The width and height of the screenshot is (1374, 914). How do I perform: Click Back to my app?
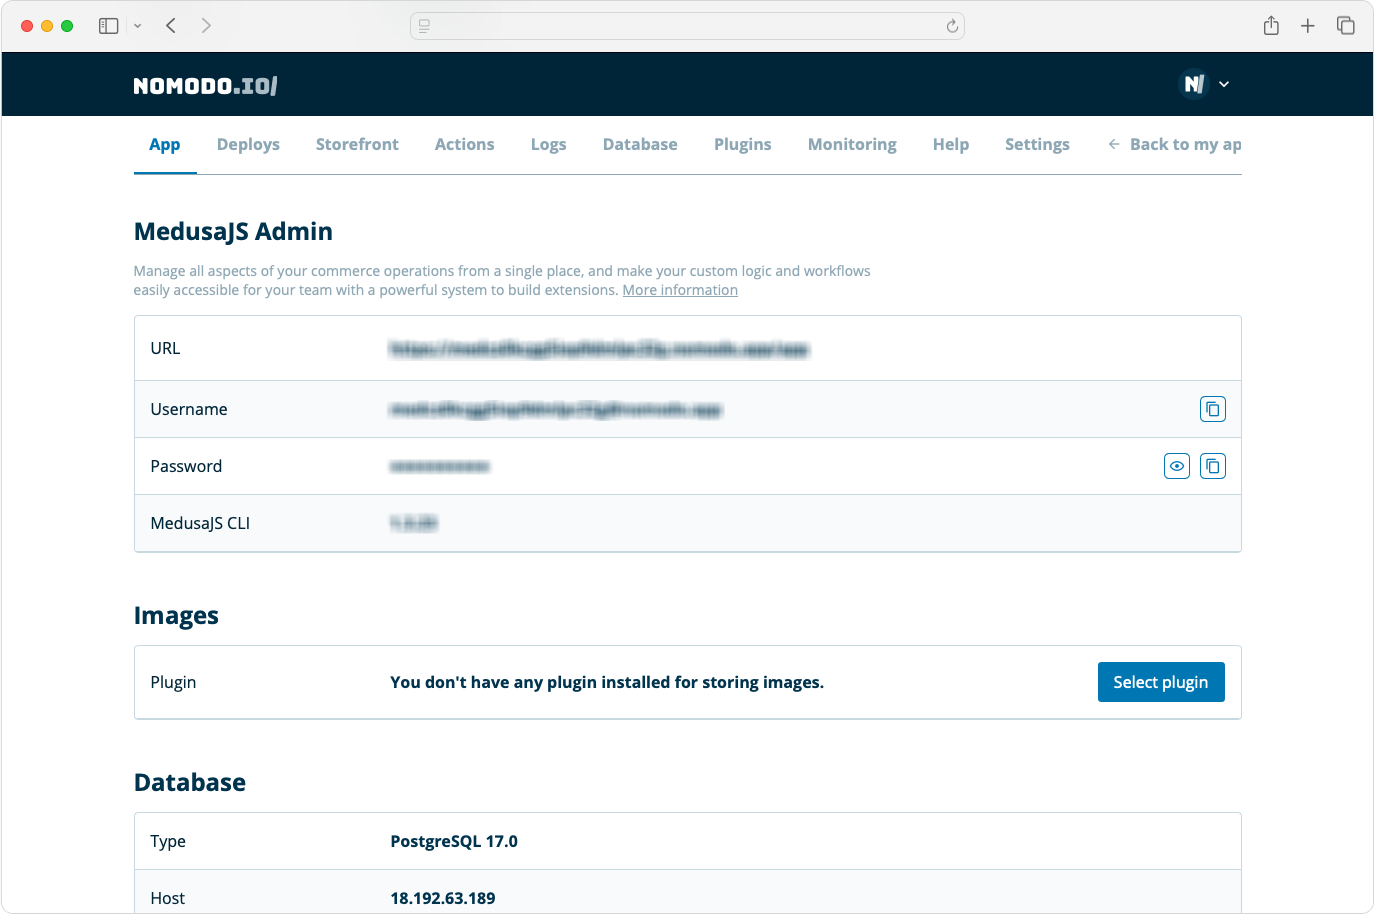point(1174,144)
